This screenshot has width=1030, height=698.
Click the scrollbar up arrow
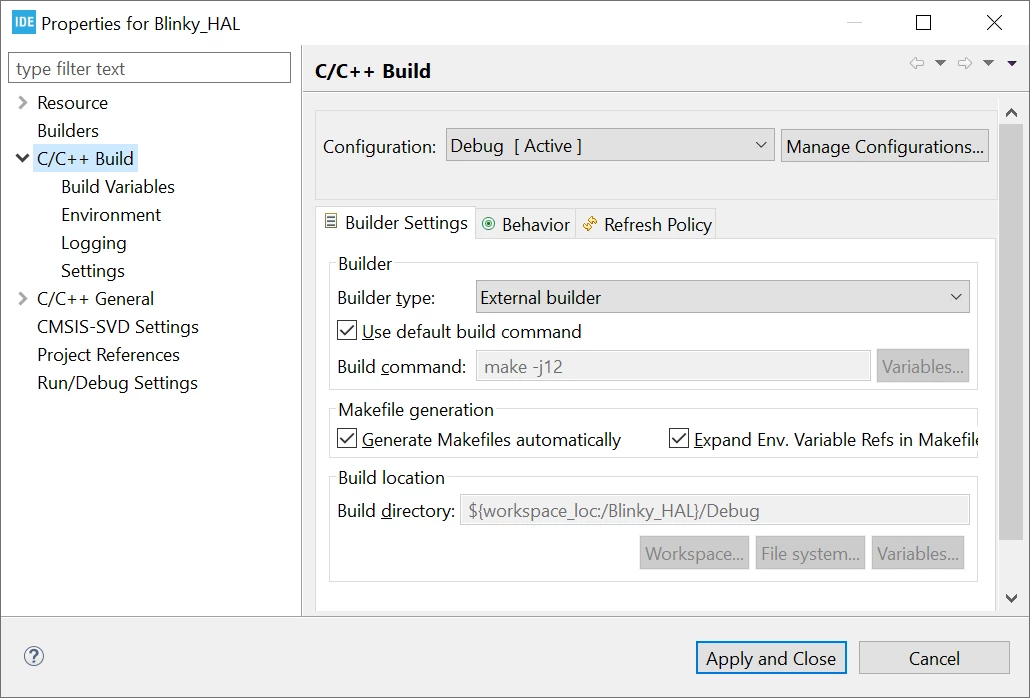click(x=1012, y=113)
